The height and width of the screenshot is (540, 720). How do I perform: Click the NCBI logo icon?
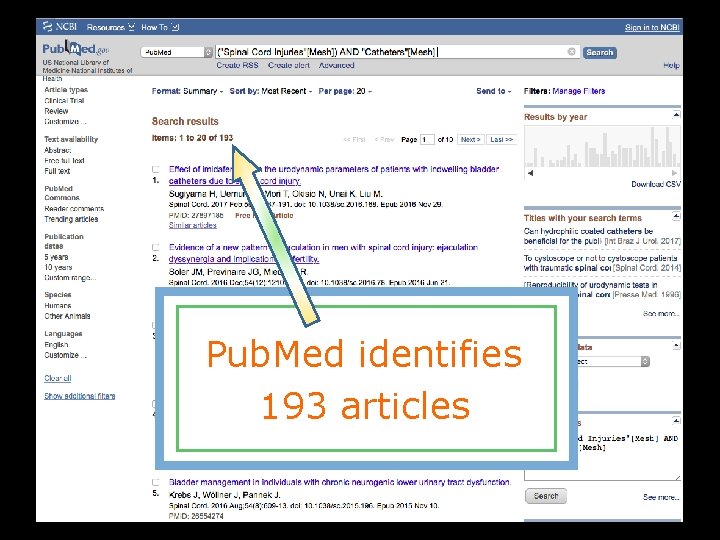47,27
